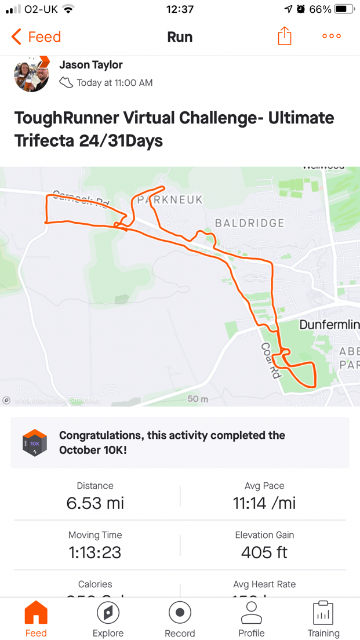Open the Record tab
The width and height of the screenshot is (360, 640).
click(x=180, y=619)
